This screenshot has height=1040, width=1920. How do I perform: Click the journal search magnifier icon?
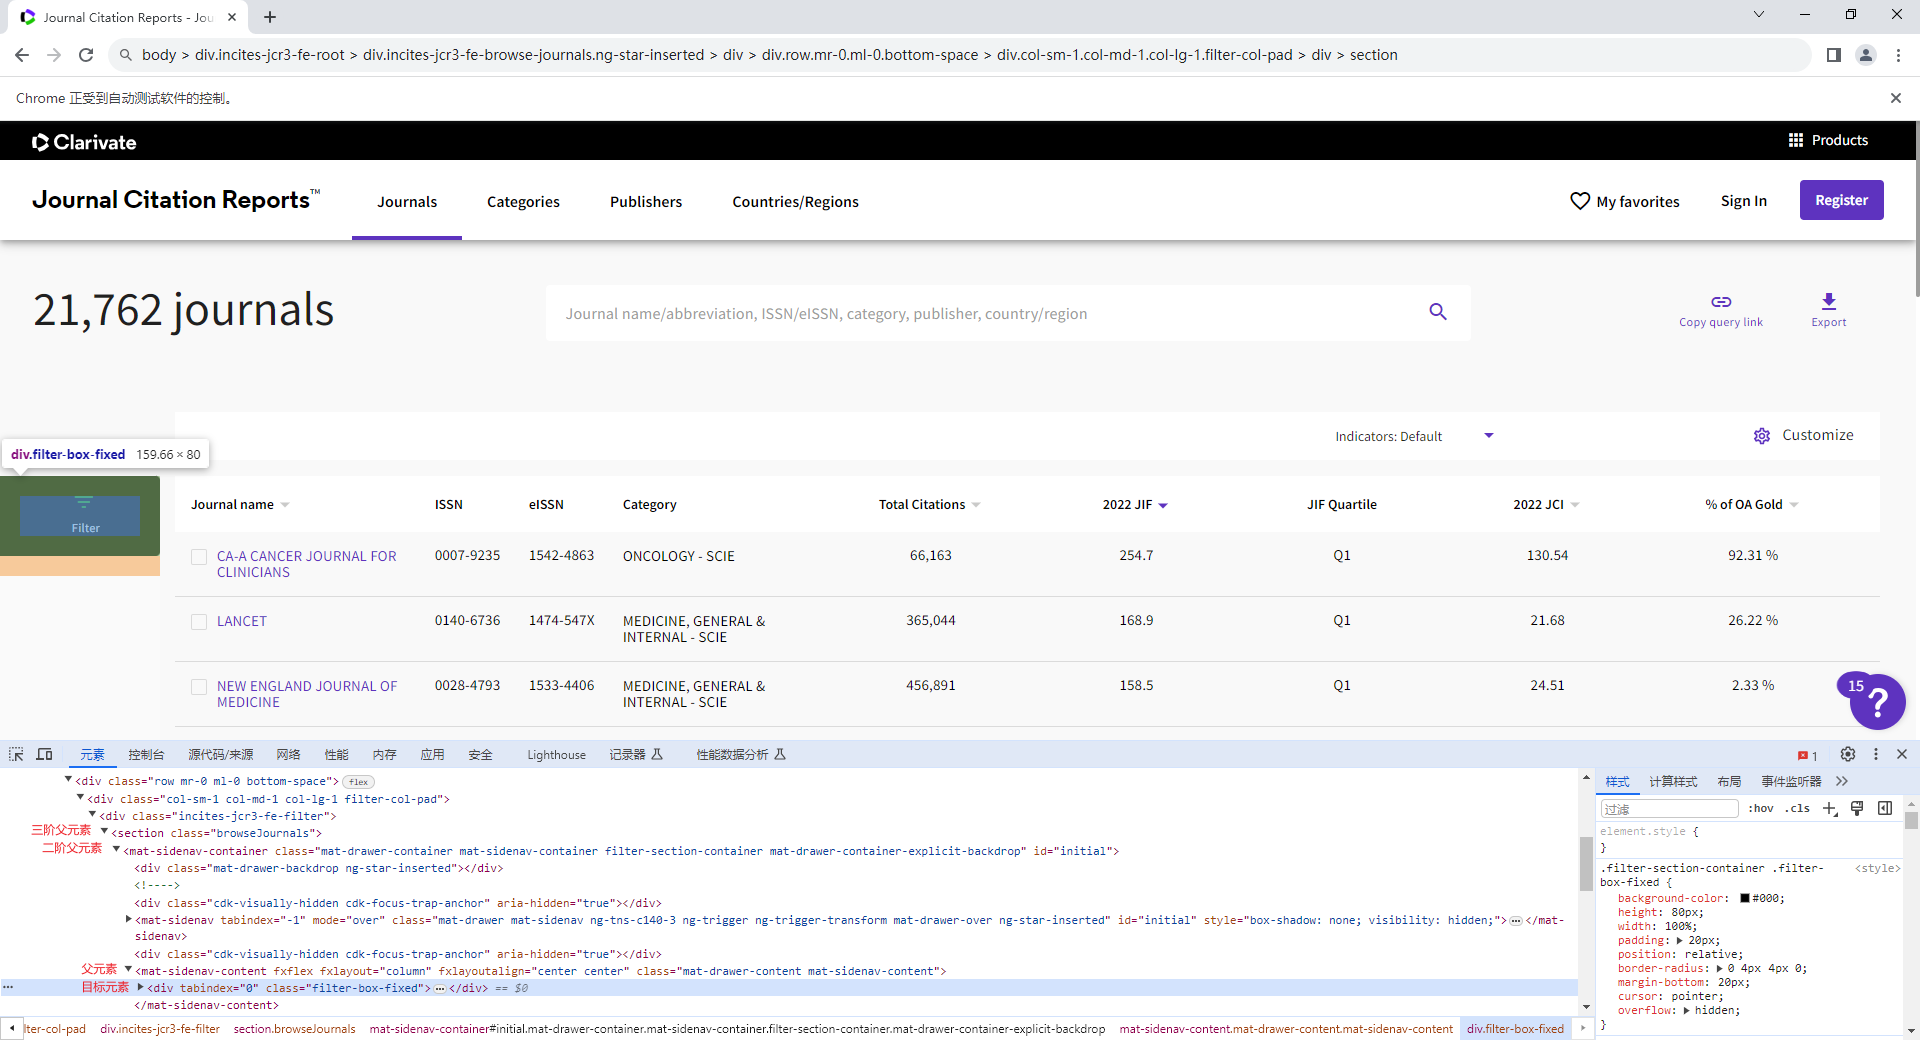tap(1438, 312)
